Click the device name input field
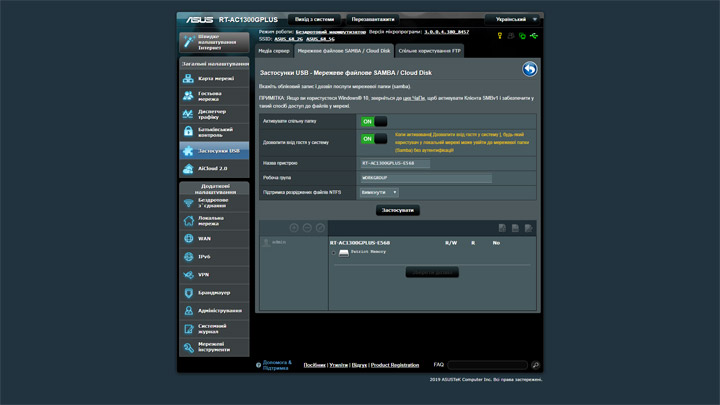This screenshot has height=405, width=720. tap(395, 163)
